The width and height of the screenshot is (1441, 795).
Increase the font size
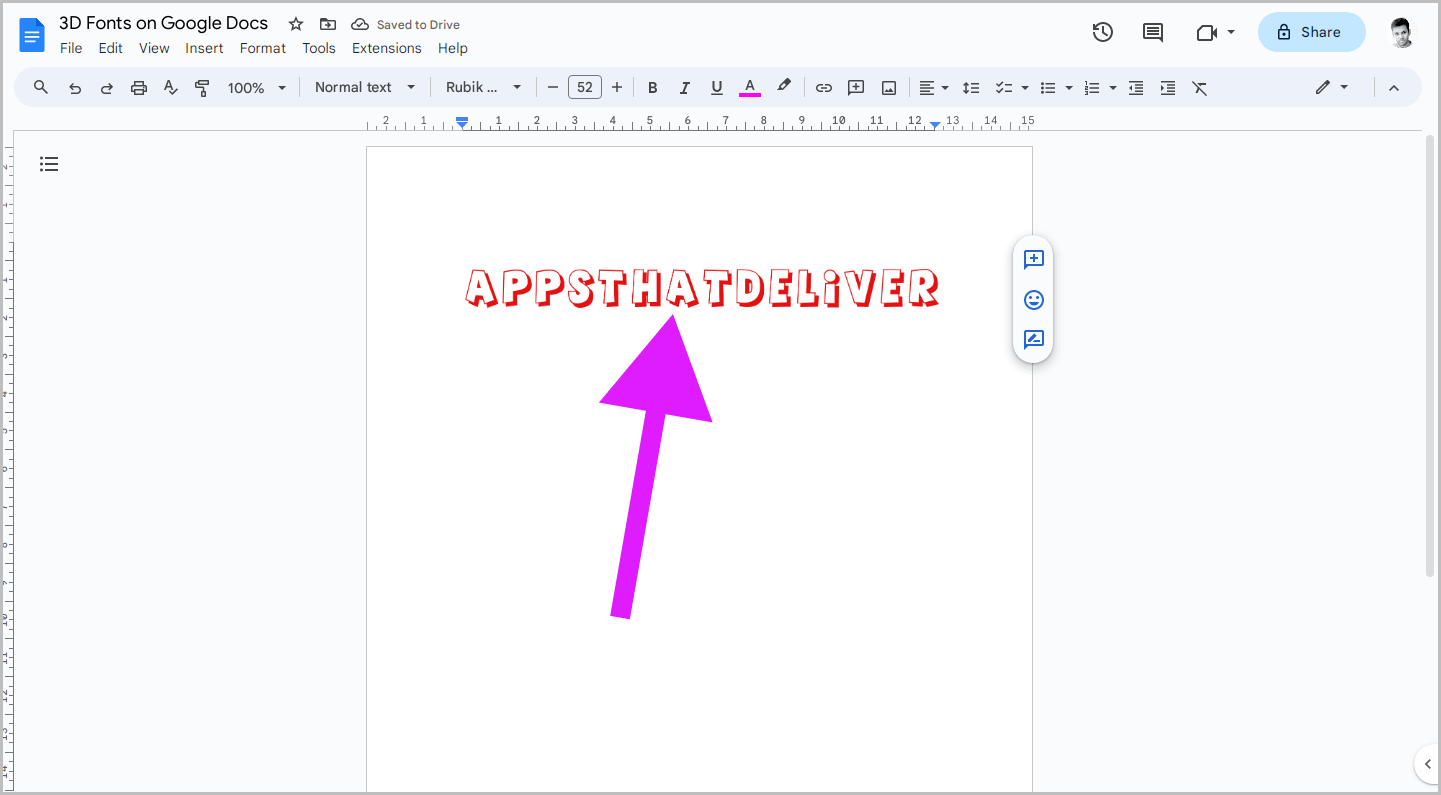click(617, 88)
